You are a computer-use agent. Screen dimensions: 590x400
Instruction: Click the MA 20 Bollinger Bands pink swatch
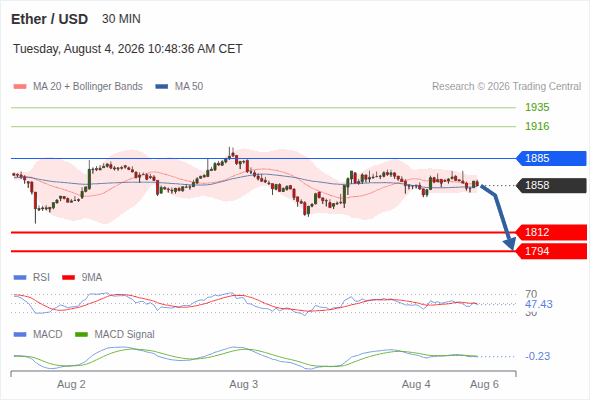tap(20, 87)
